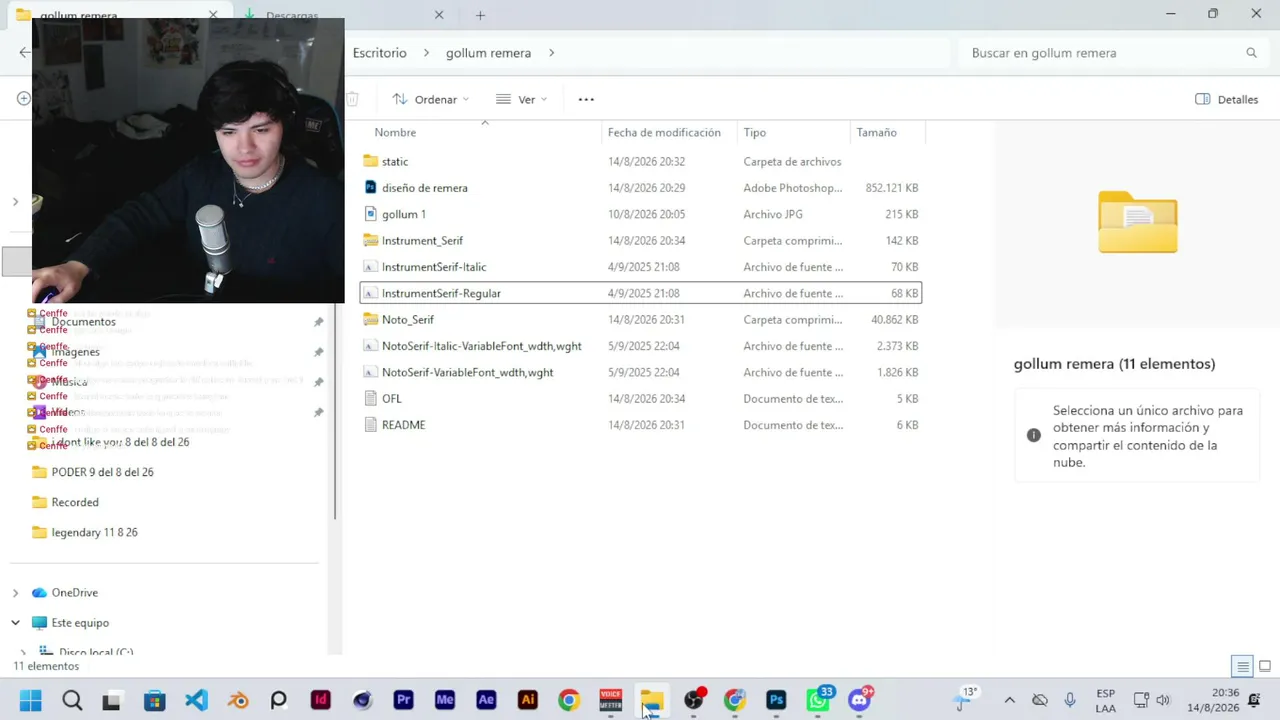Click gollum remera in the address breadcrumb
Viewport: 1280px width, 720px height.
[x=488, y=53]
